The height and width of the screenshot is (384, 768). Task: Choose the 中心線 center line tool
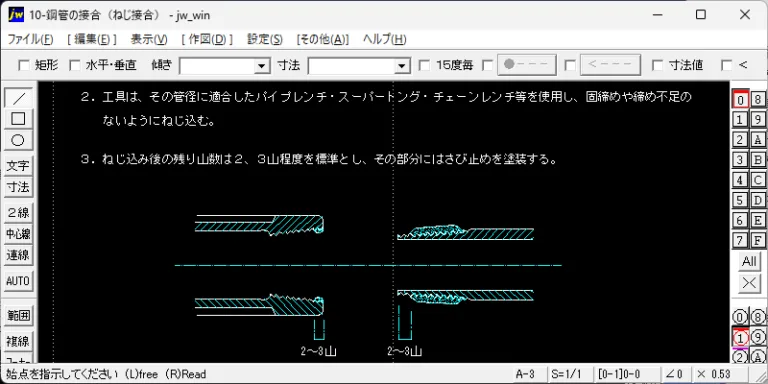tap(18, 234)
